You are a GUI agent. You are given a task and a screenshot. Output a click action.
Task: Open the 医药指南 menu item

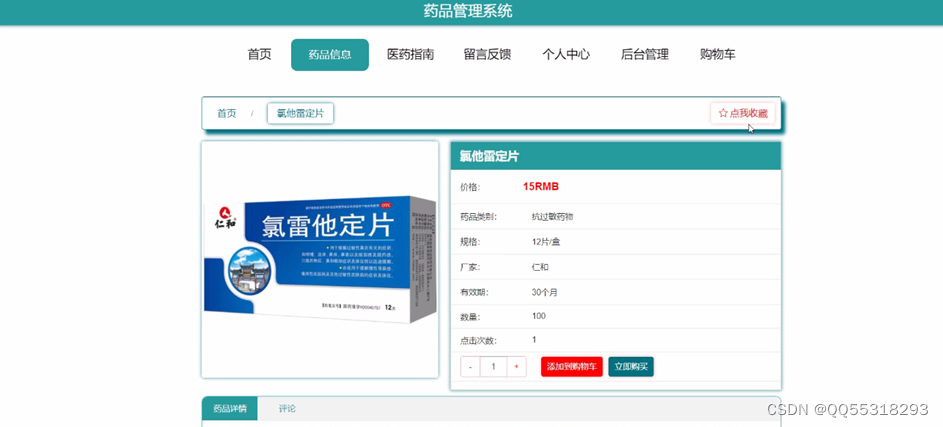[410, 55]
